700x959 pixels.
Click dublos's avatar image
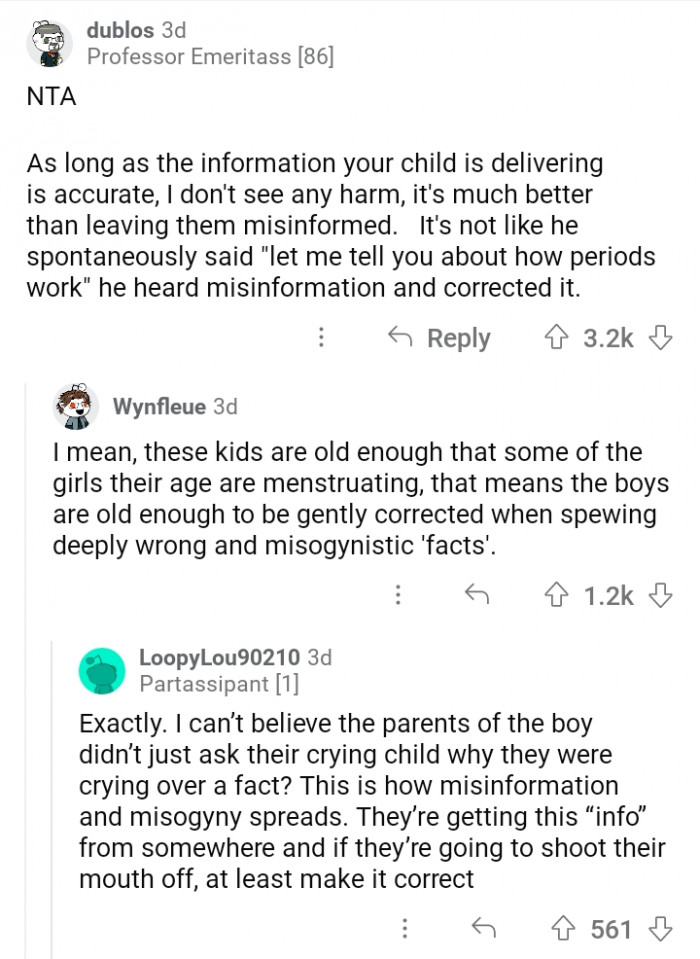point(47,42)
